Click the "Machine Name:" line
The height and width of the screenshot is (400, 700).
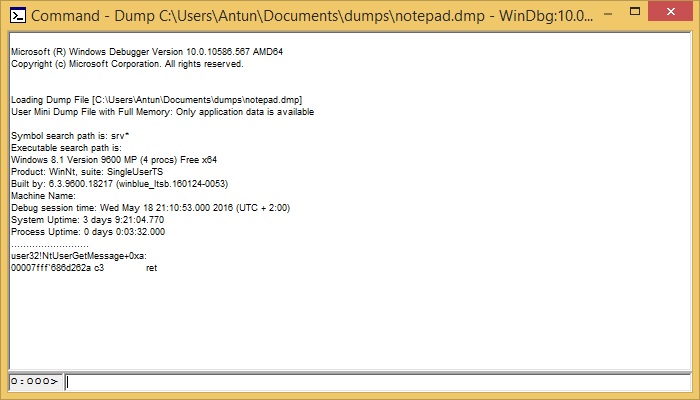click(x=43, y=196)
